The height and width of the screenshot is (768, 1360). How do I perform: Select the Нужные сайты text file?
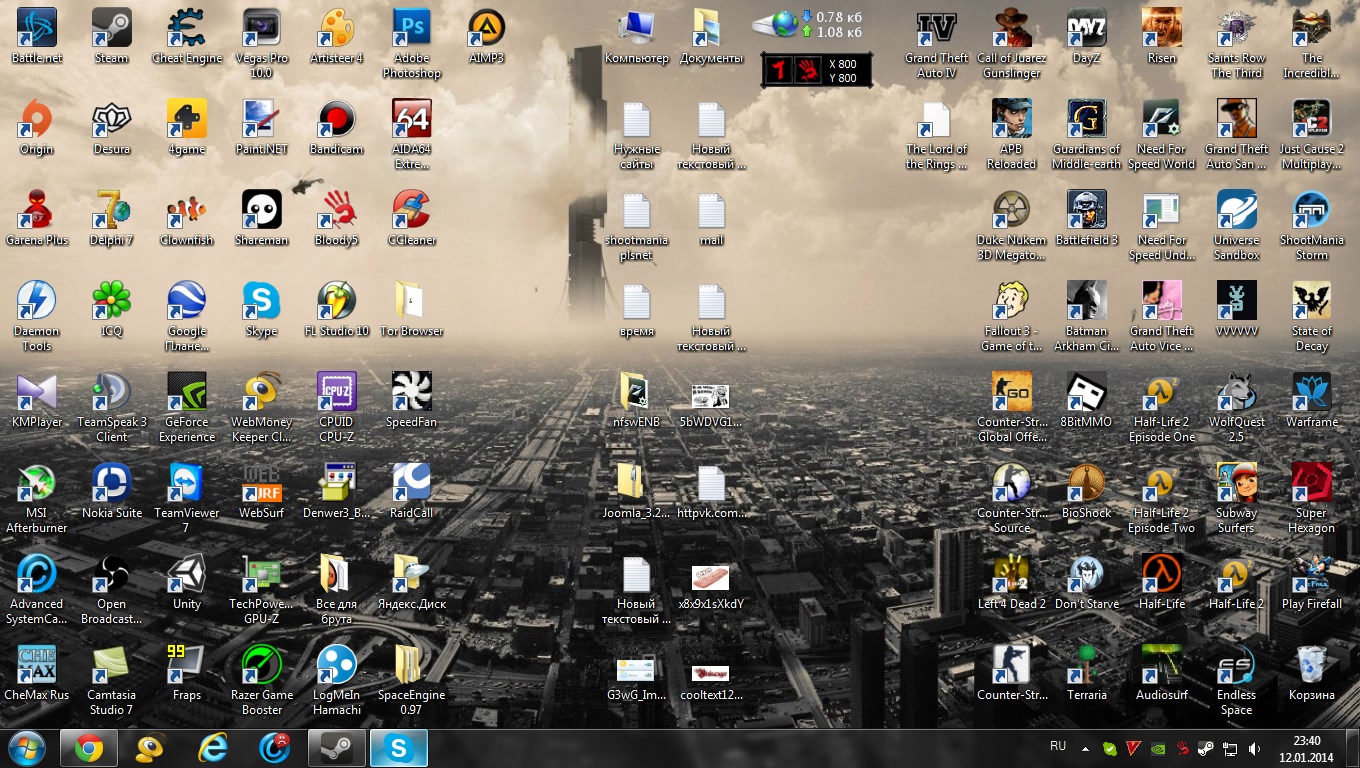click(636, 135)
